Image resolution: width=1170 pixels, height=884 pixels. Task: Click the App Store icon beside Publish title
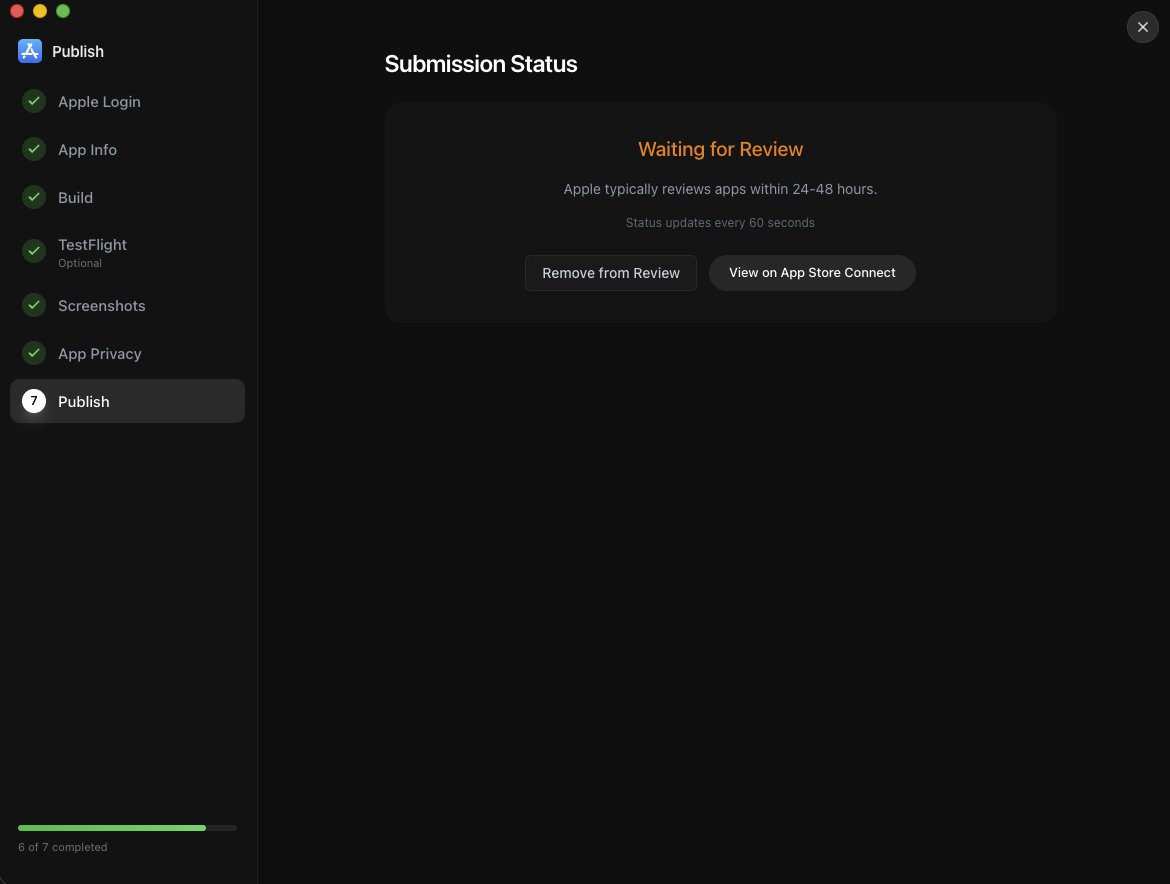point(30,51)
